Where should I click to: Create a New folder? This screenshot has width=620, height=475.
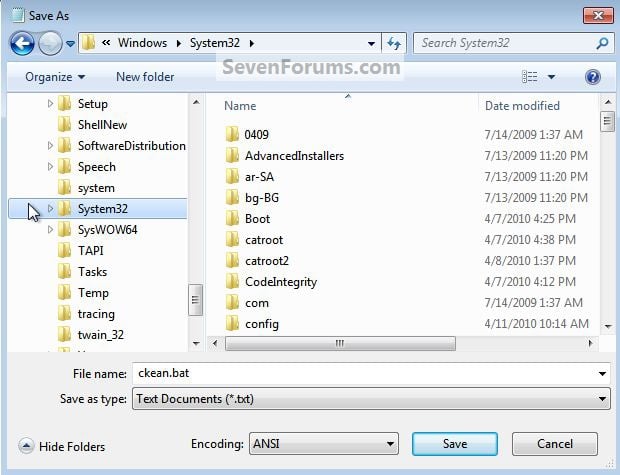[145, 77]
